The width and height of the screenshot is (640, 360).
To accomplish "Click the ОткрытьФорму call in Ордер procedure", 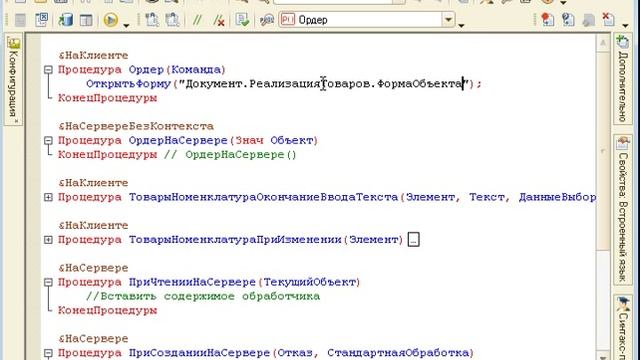I will 128,84.
